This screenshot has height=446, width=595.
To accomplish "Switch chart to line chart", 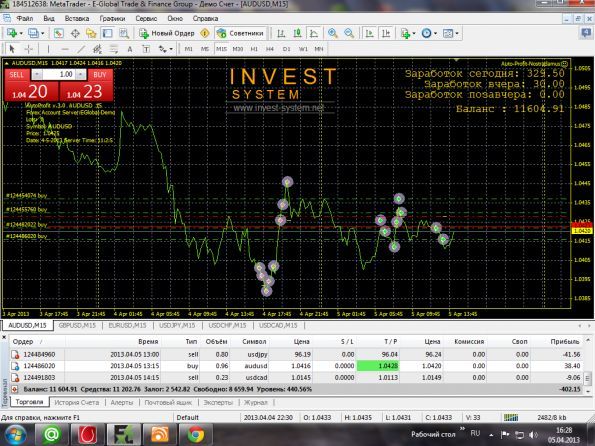I will click(314, 33).
